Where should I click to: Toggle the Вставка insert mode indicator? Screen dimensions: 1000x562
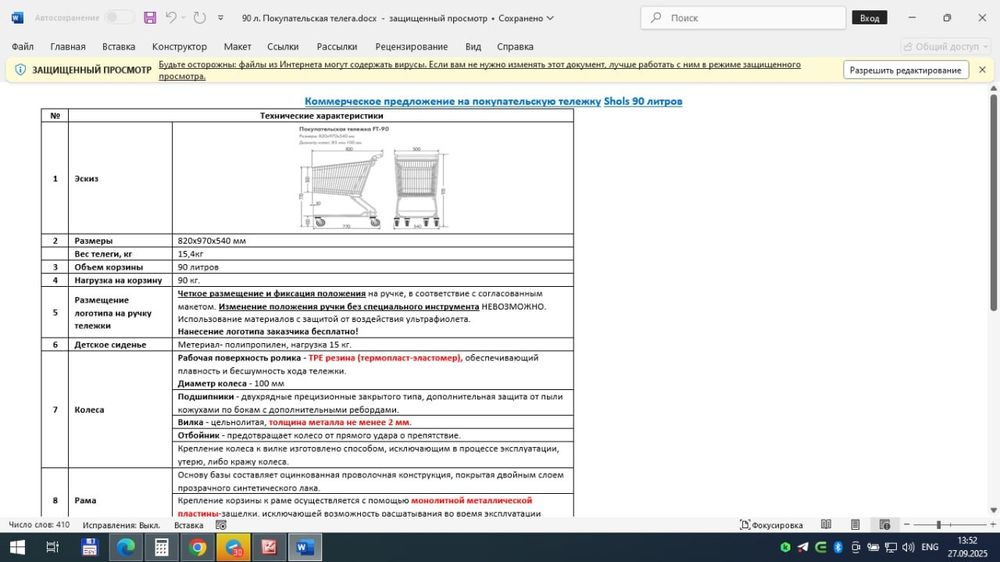pos(189,525)
